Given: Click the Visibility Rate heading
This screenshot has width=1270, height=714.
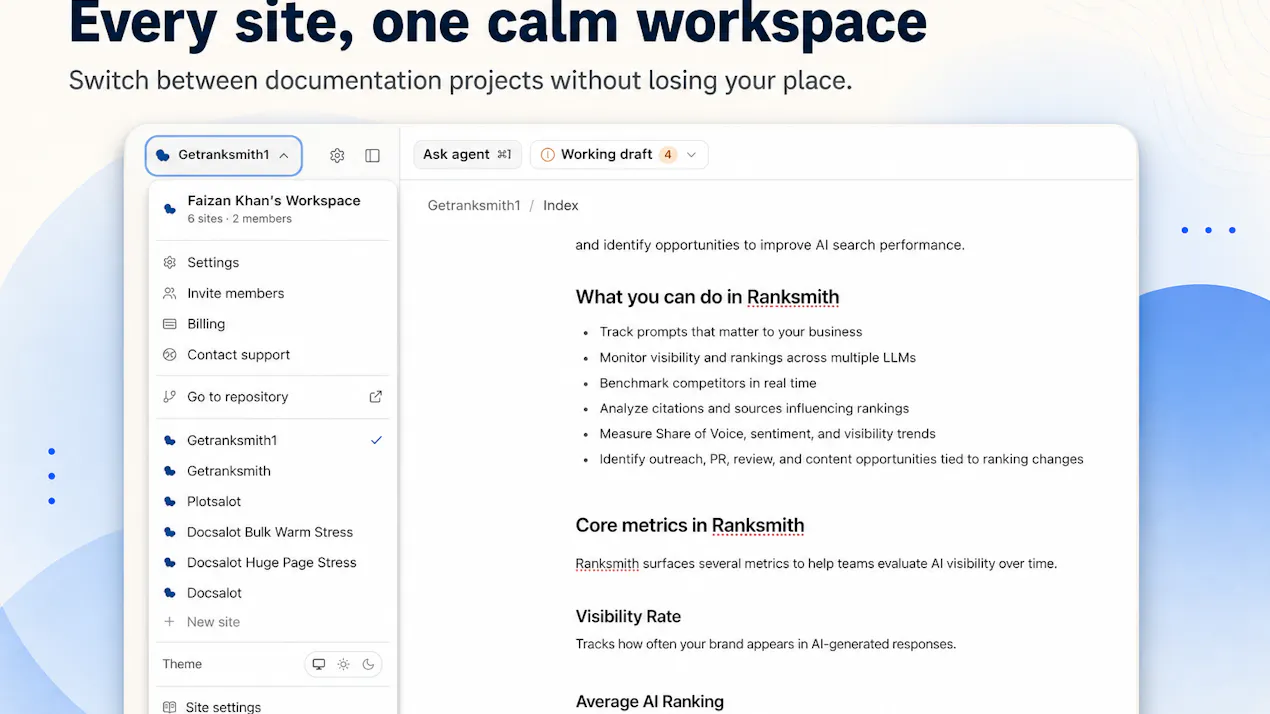Looking at the screenshot, I should point(628,617).
